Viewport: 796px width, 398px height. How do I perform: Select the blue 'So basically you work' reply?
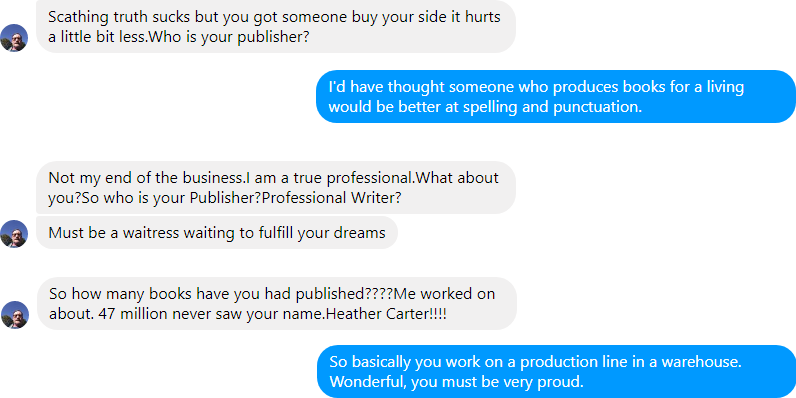point(556,372)
